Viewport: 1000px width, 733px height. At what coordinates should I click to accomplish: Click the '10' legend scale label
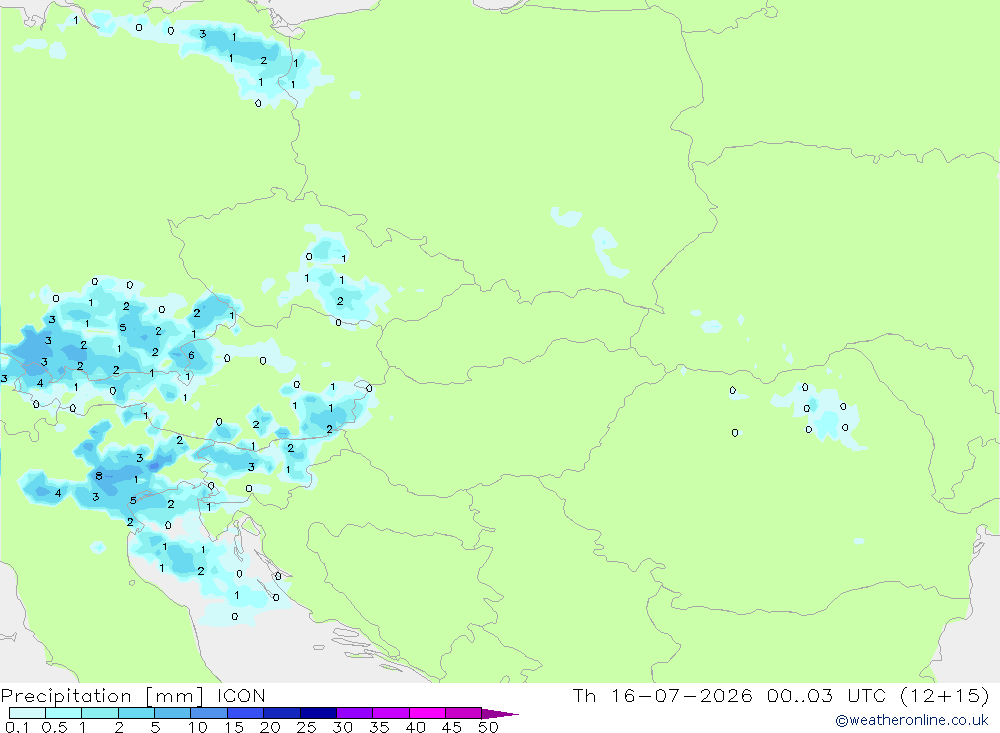(x=198, y=727)
